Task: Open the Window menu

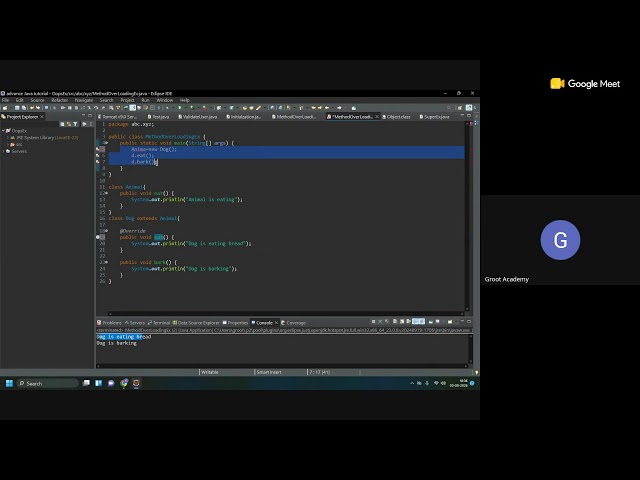Action: coord(164,100)
